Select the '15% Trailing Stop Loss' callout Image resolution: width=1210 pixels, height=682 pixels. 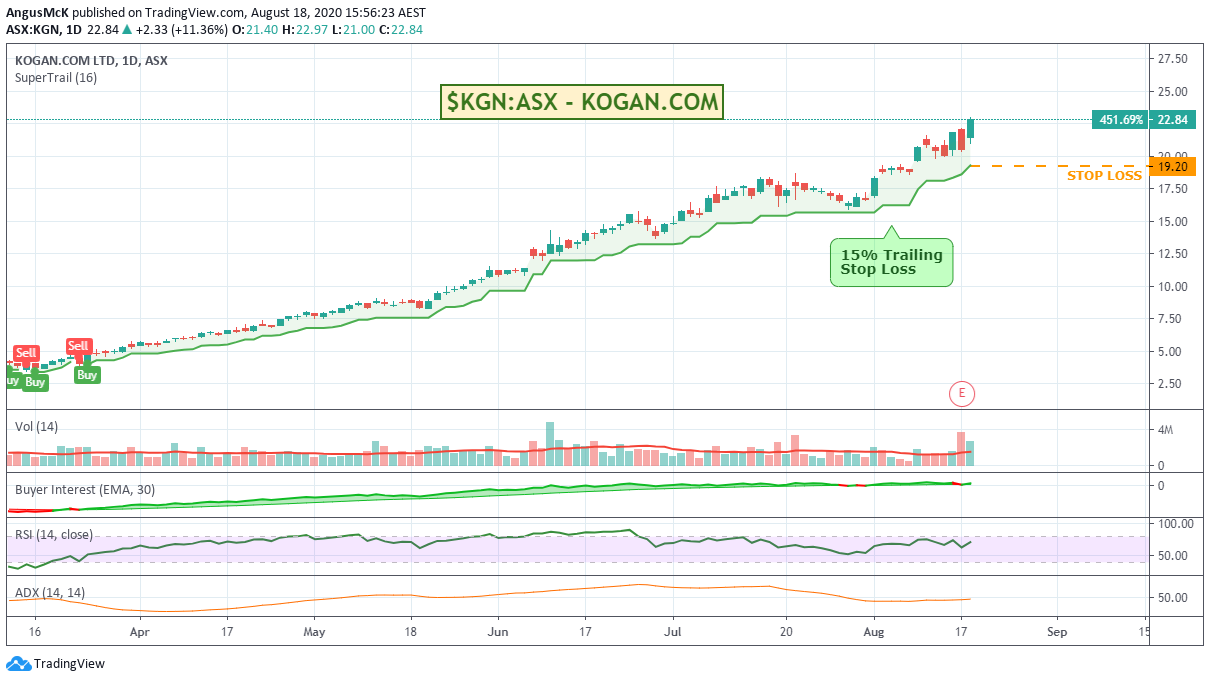(891, 262)
